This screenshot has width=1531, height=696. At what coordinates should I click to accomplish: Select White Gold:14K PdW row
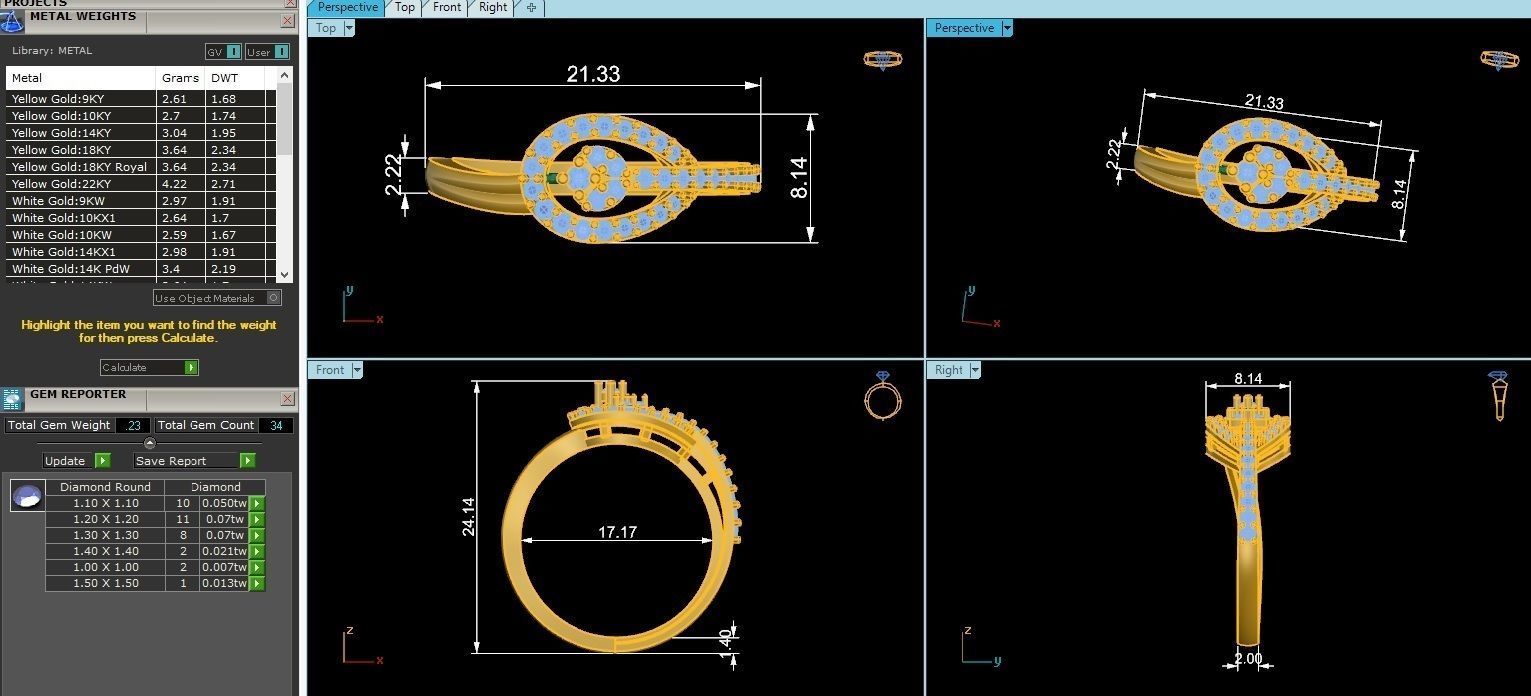(141, 269)
